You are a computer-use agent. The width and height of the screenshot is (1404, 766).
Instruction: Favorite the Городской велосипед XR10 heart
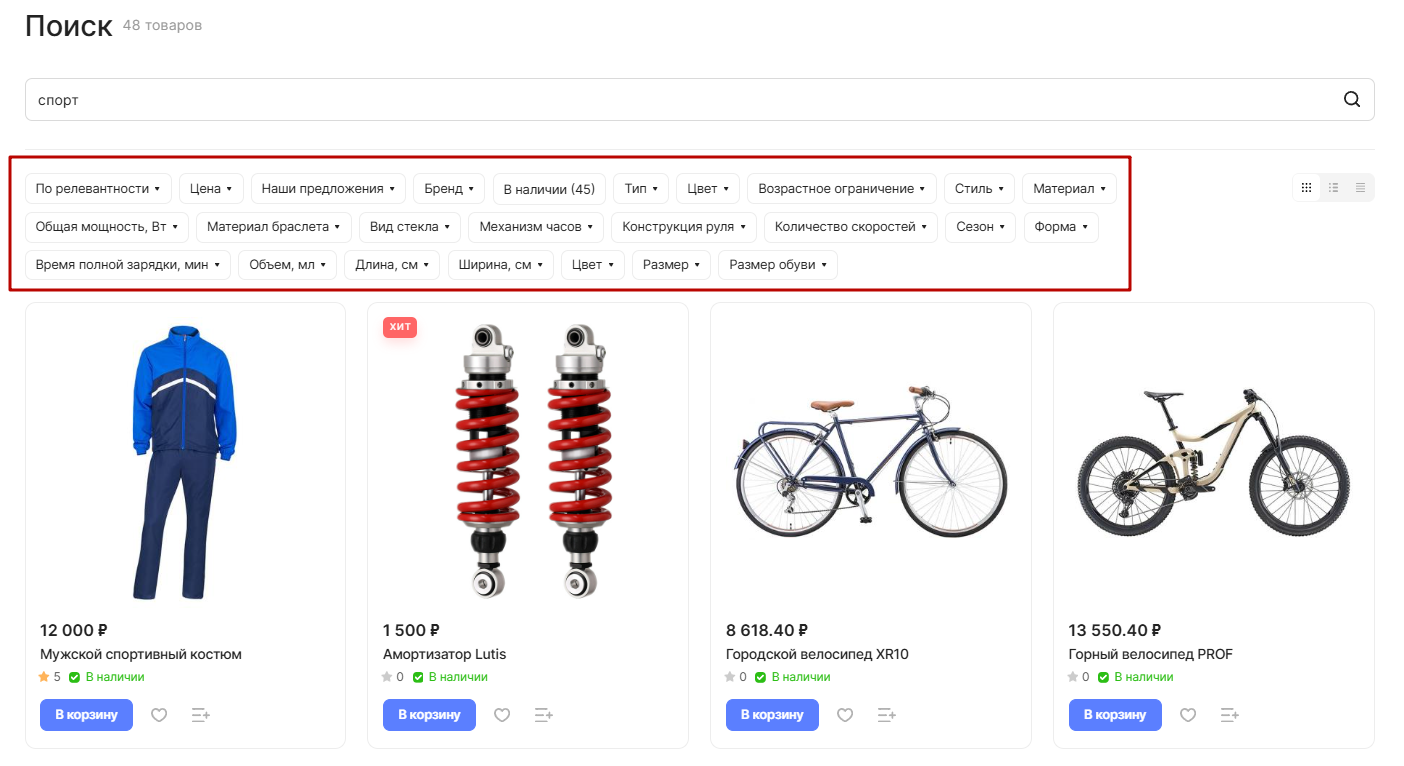[x=845, y=715]
